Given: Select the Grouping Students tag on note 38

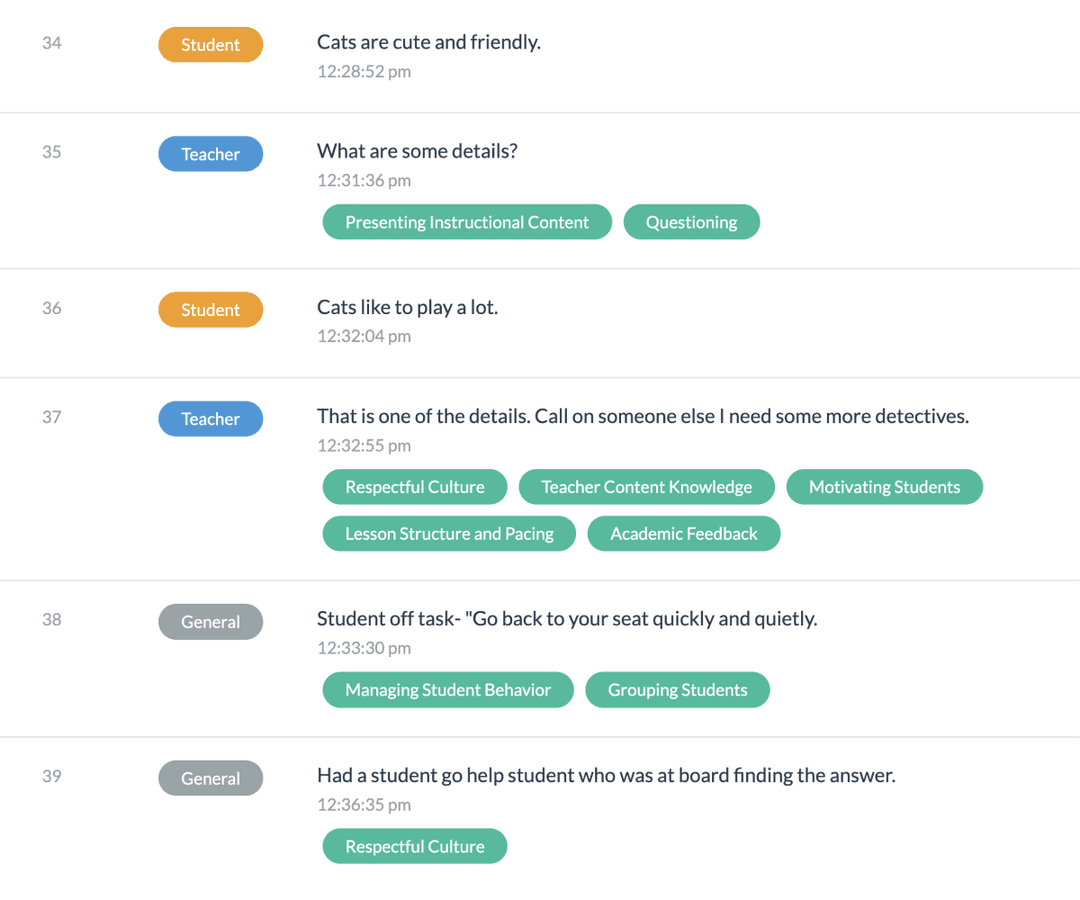Looking at the screenshot, I should tap(677, 689).
